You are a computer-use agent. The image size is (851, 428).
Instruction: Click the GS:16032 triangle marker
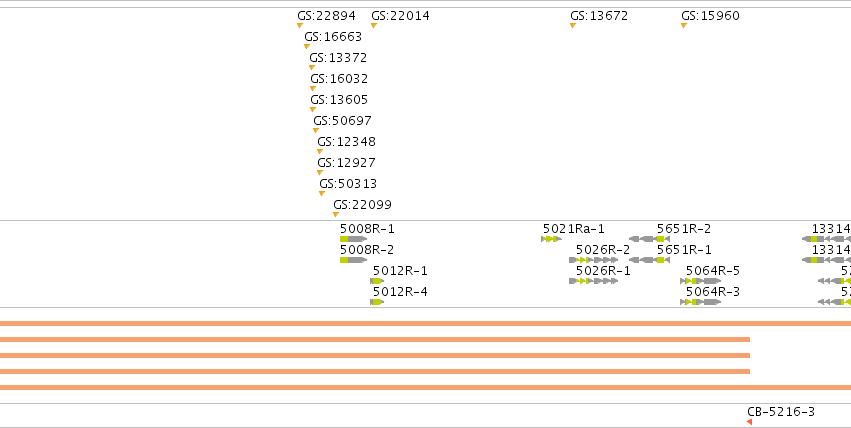(x=313, y=88)
